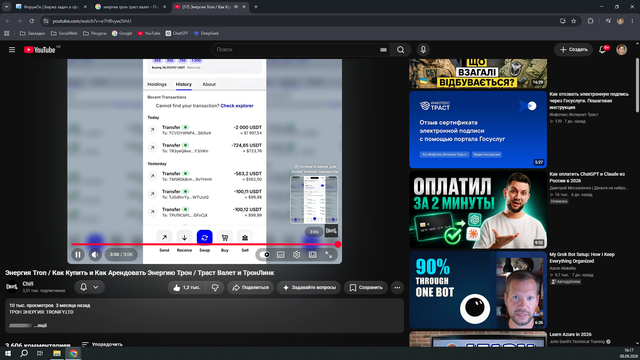Switch to the 'энергия трон траст валет' tab

click(129, 7)
